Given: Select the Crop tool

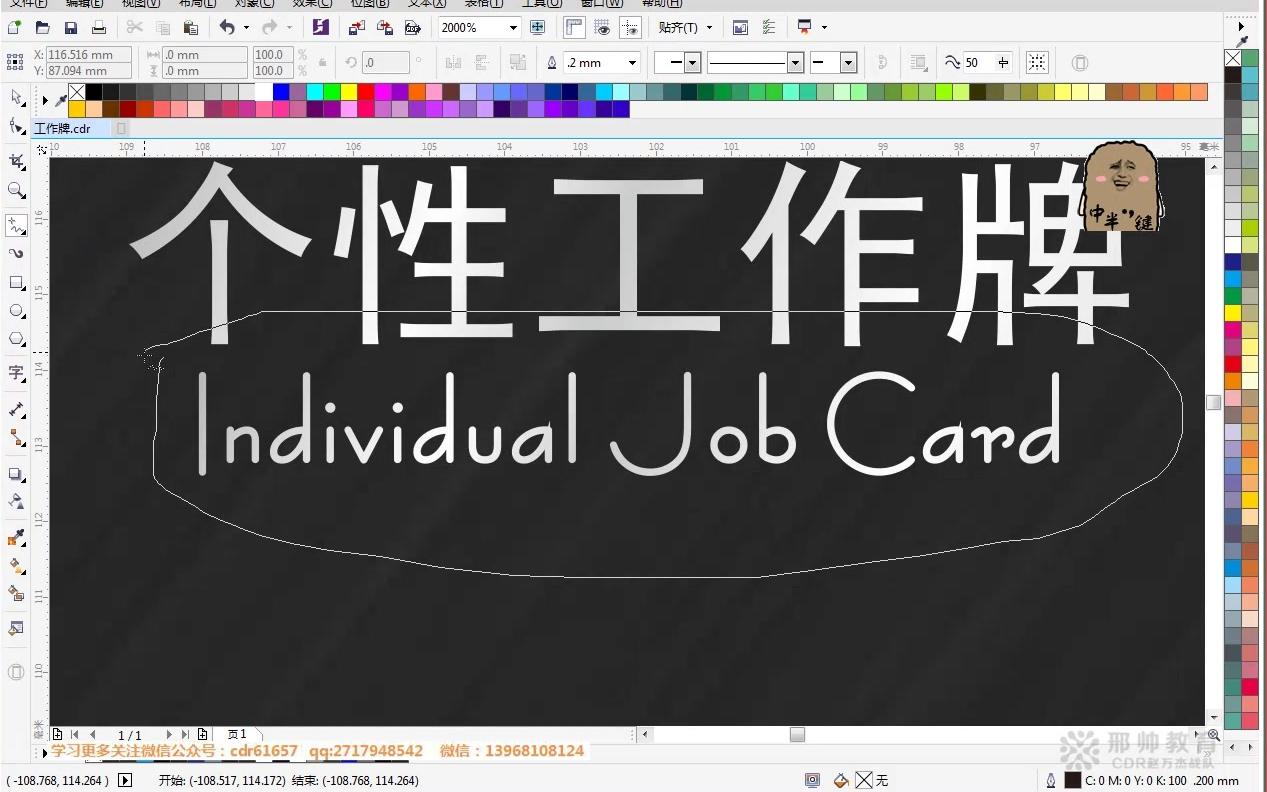Looking at the screenshot, I should [15, 162].
